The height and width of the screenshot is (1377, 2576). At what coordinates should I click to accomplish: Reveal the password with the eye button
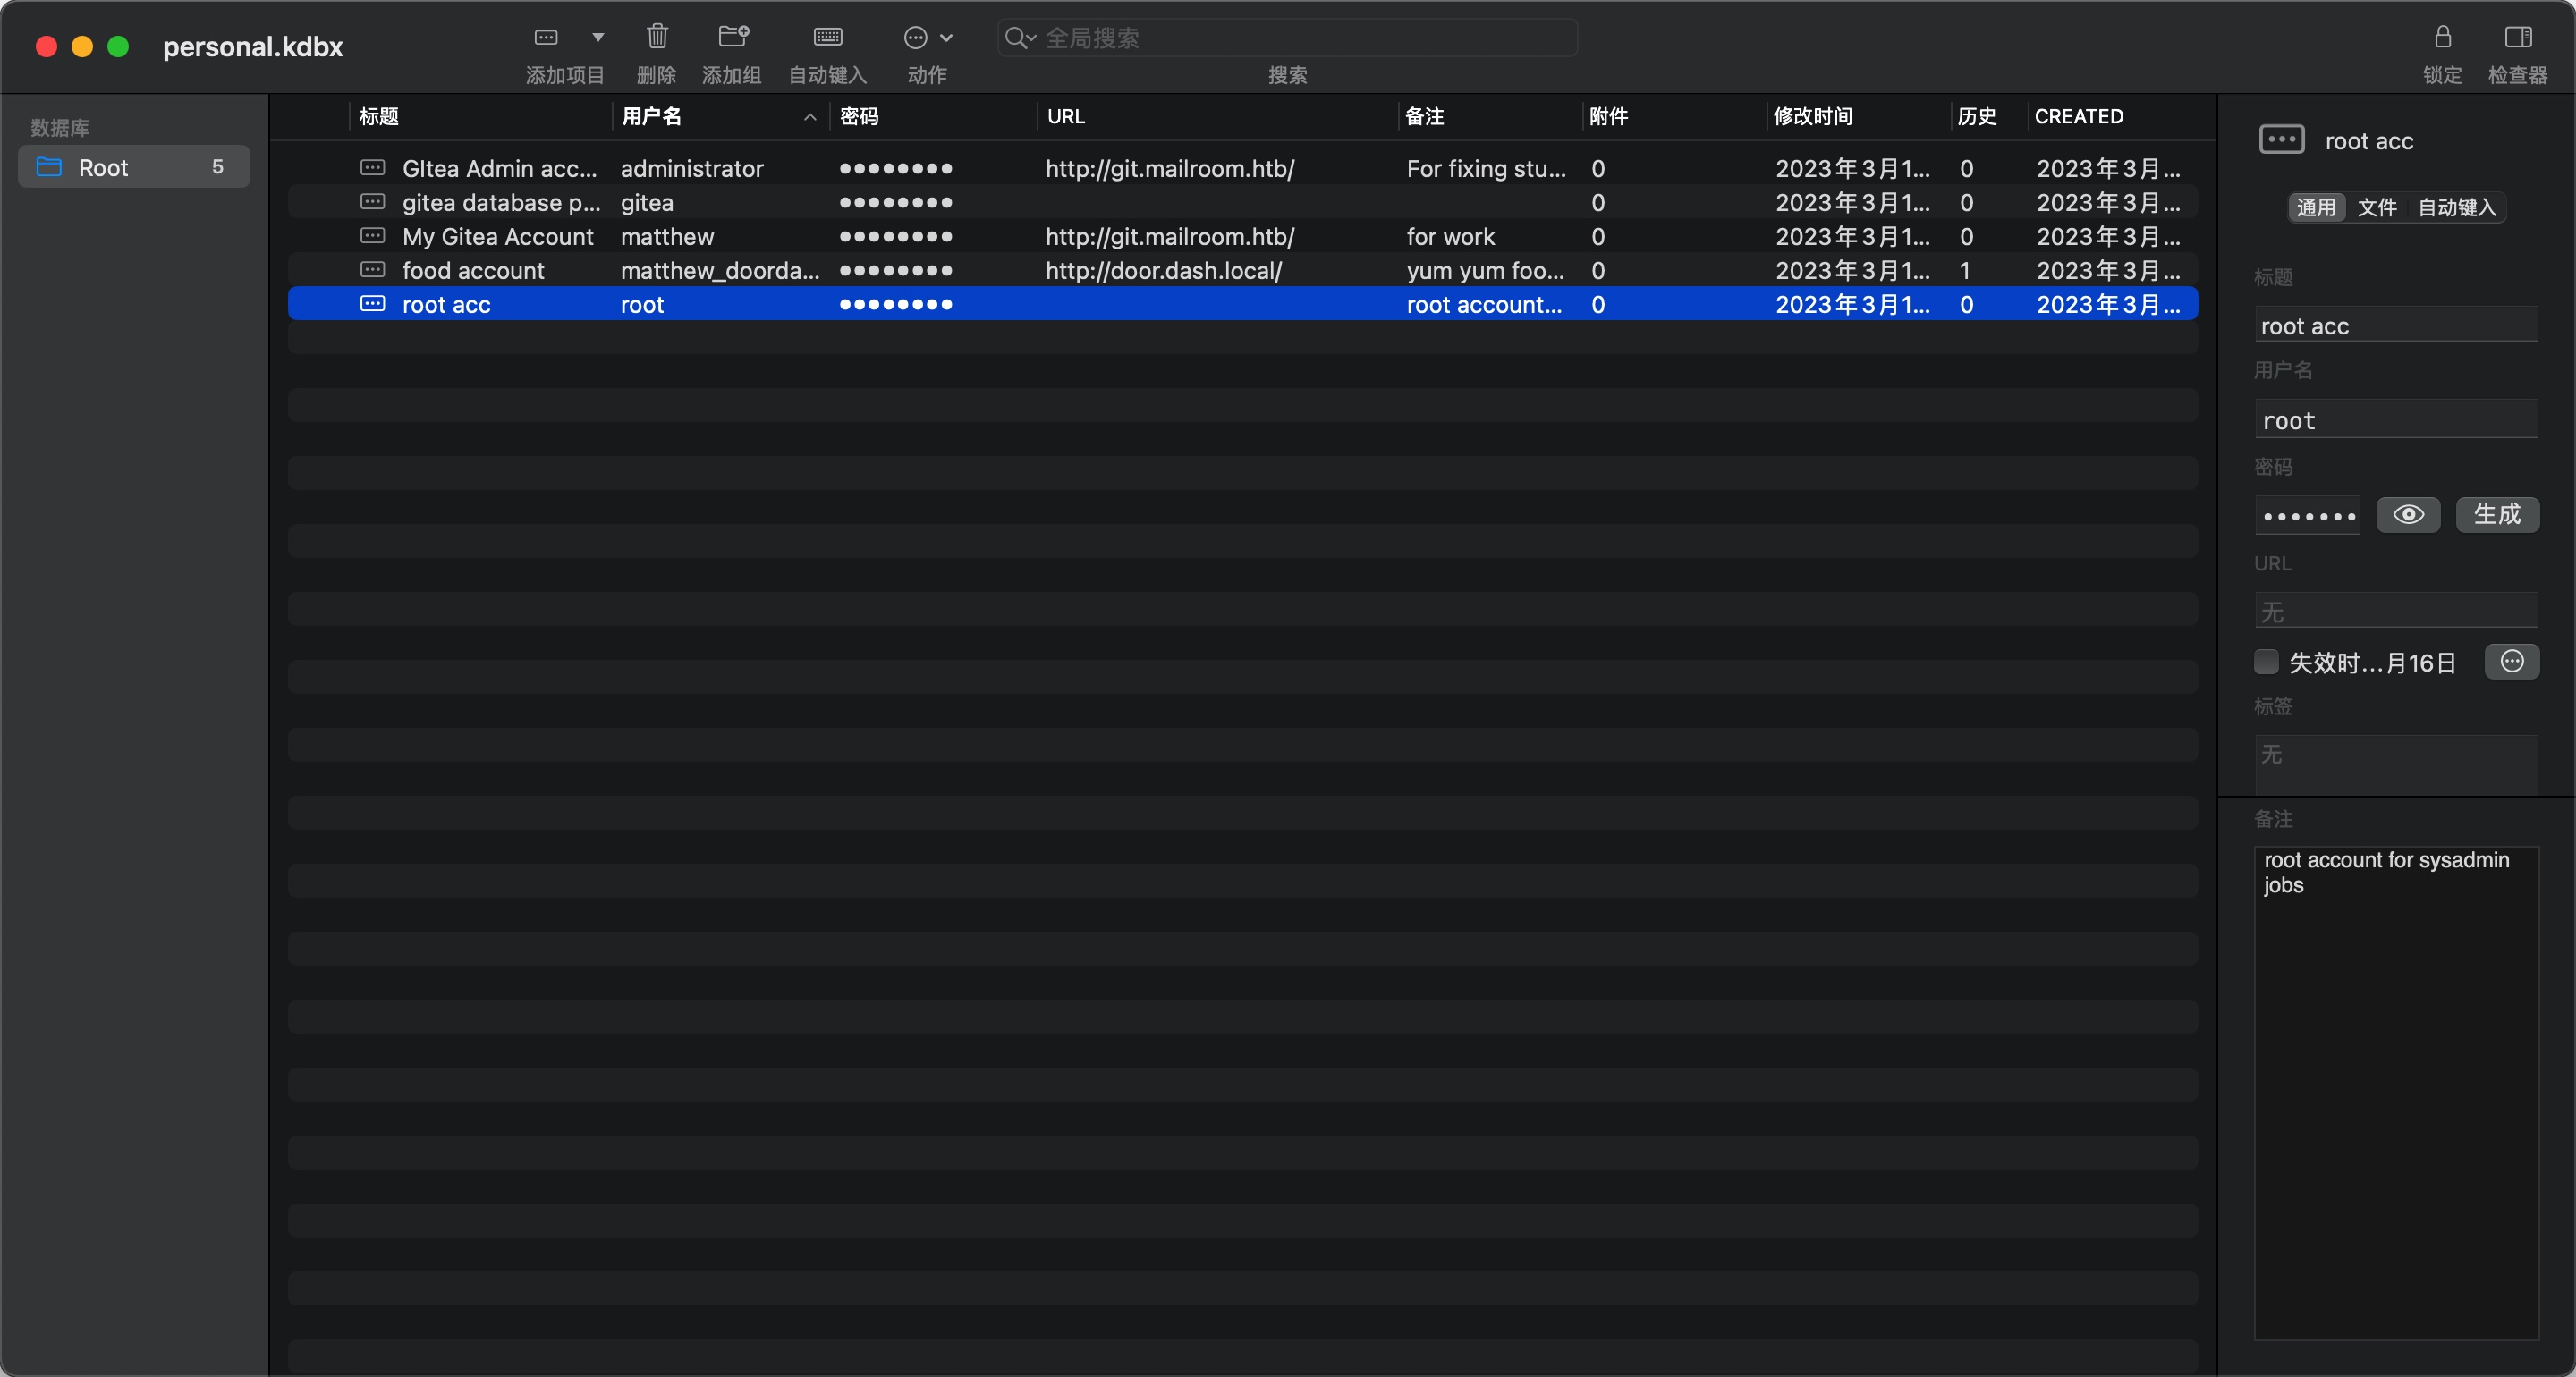point(2408,515)
